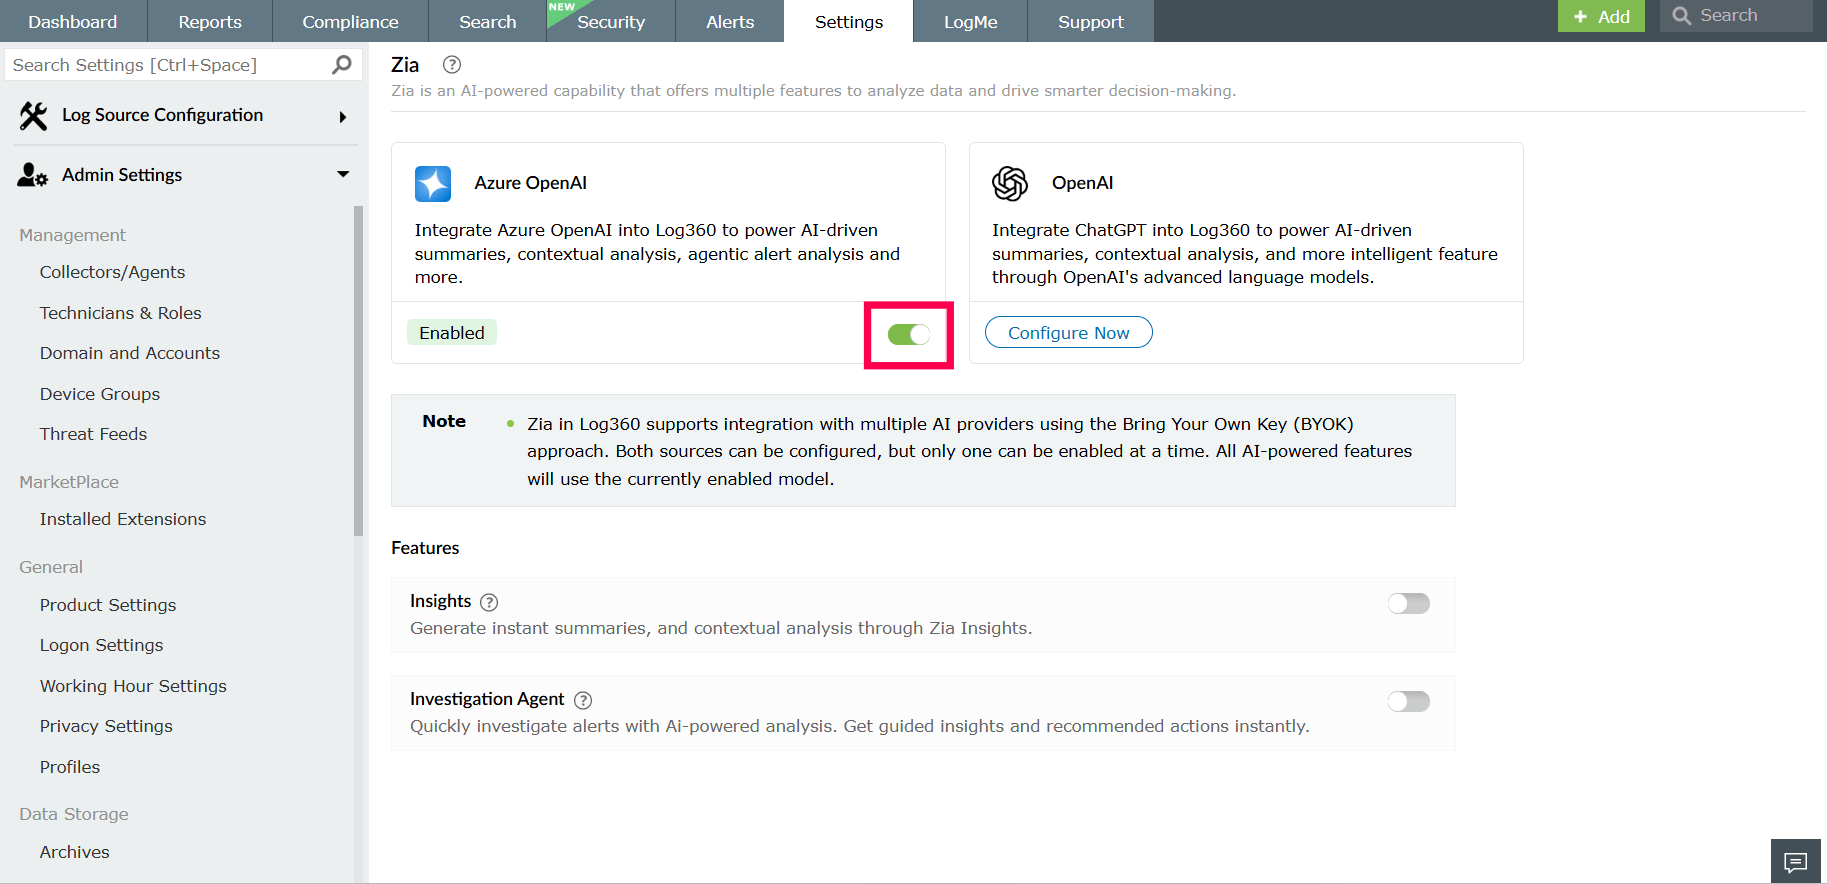Click the top-right global Search field

[x=1736, y=16]
